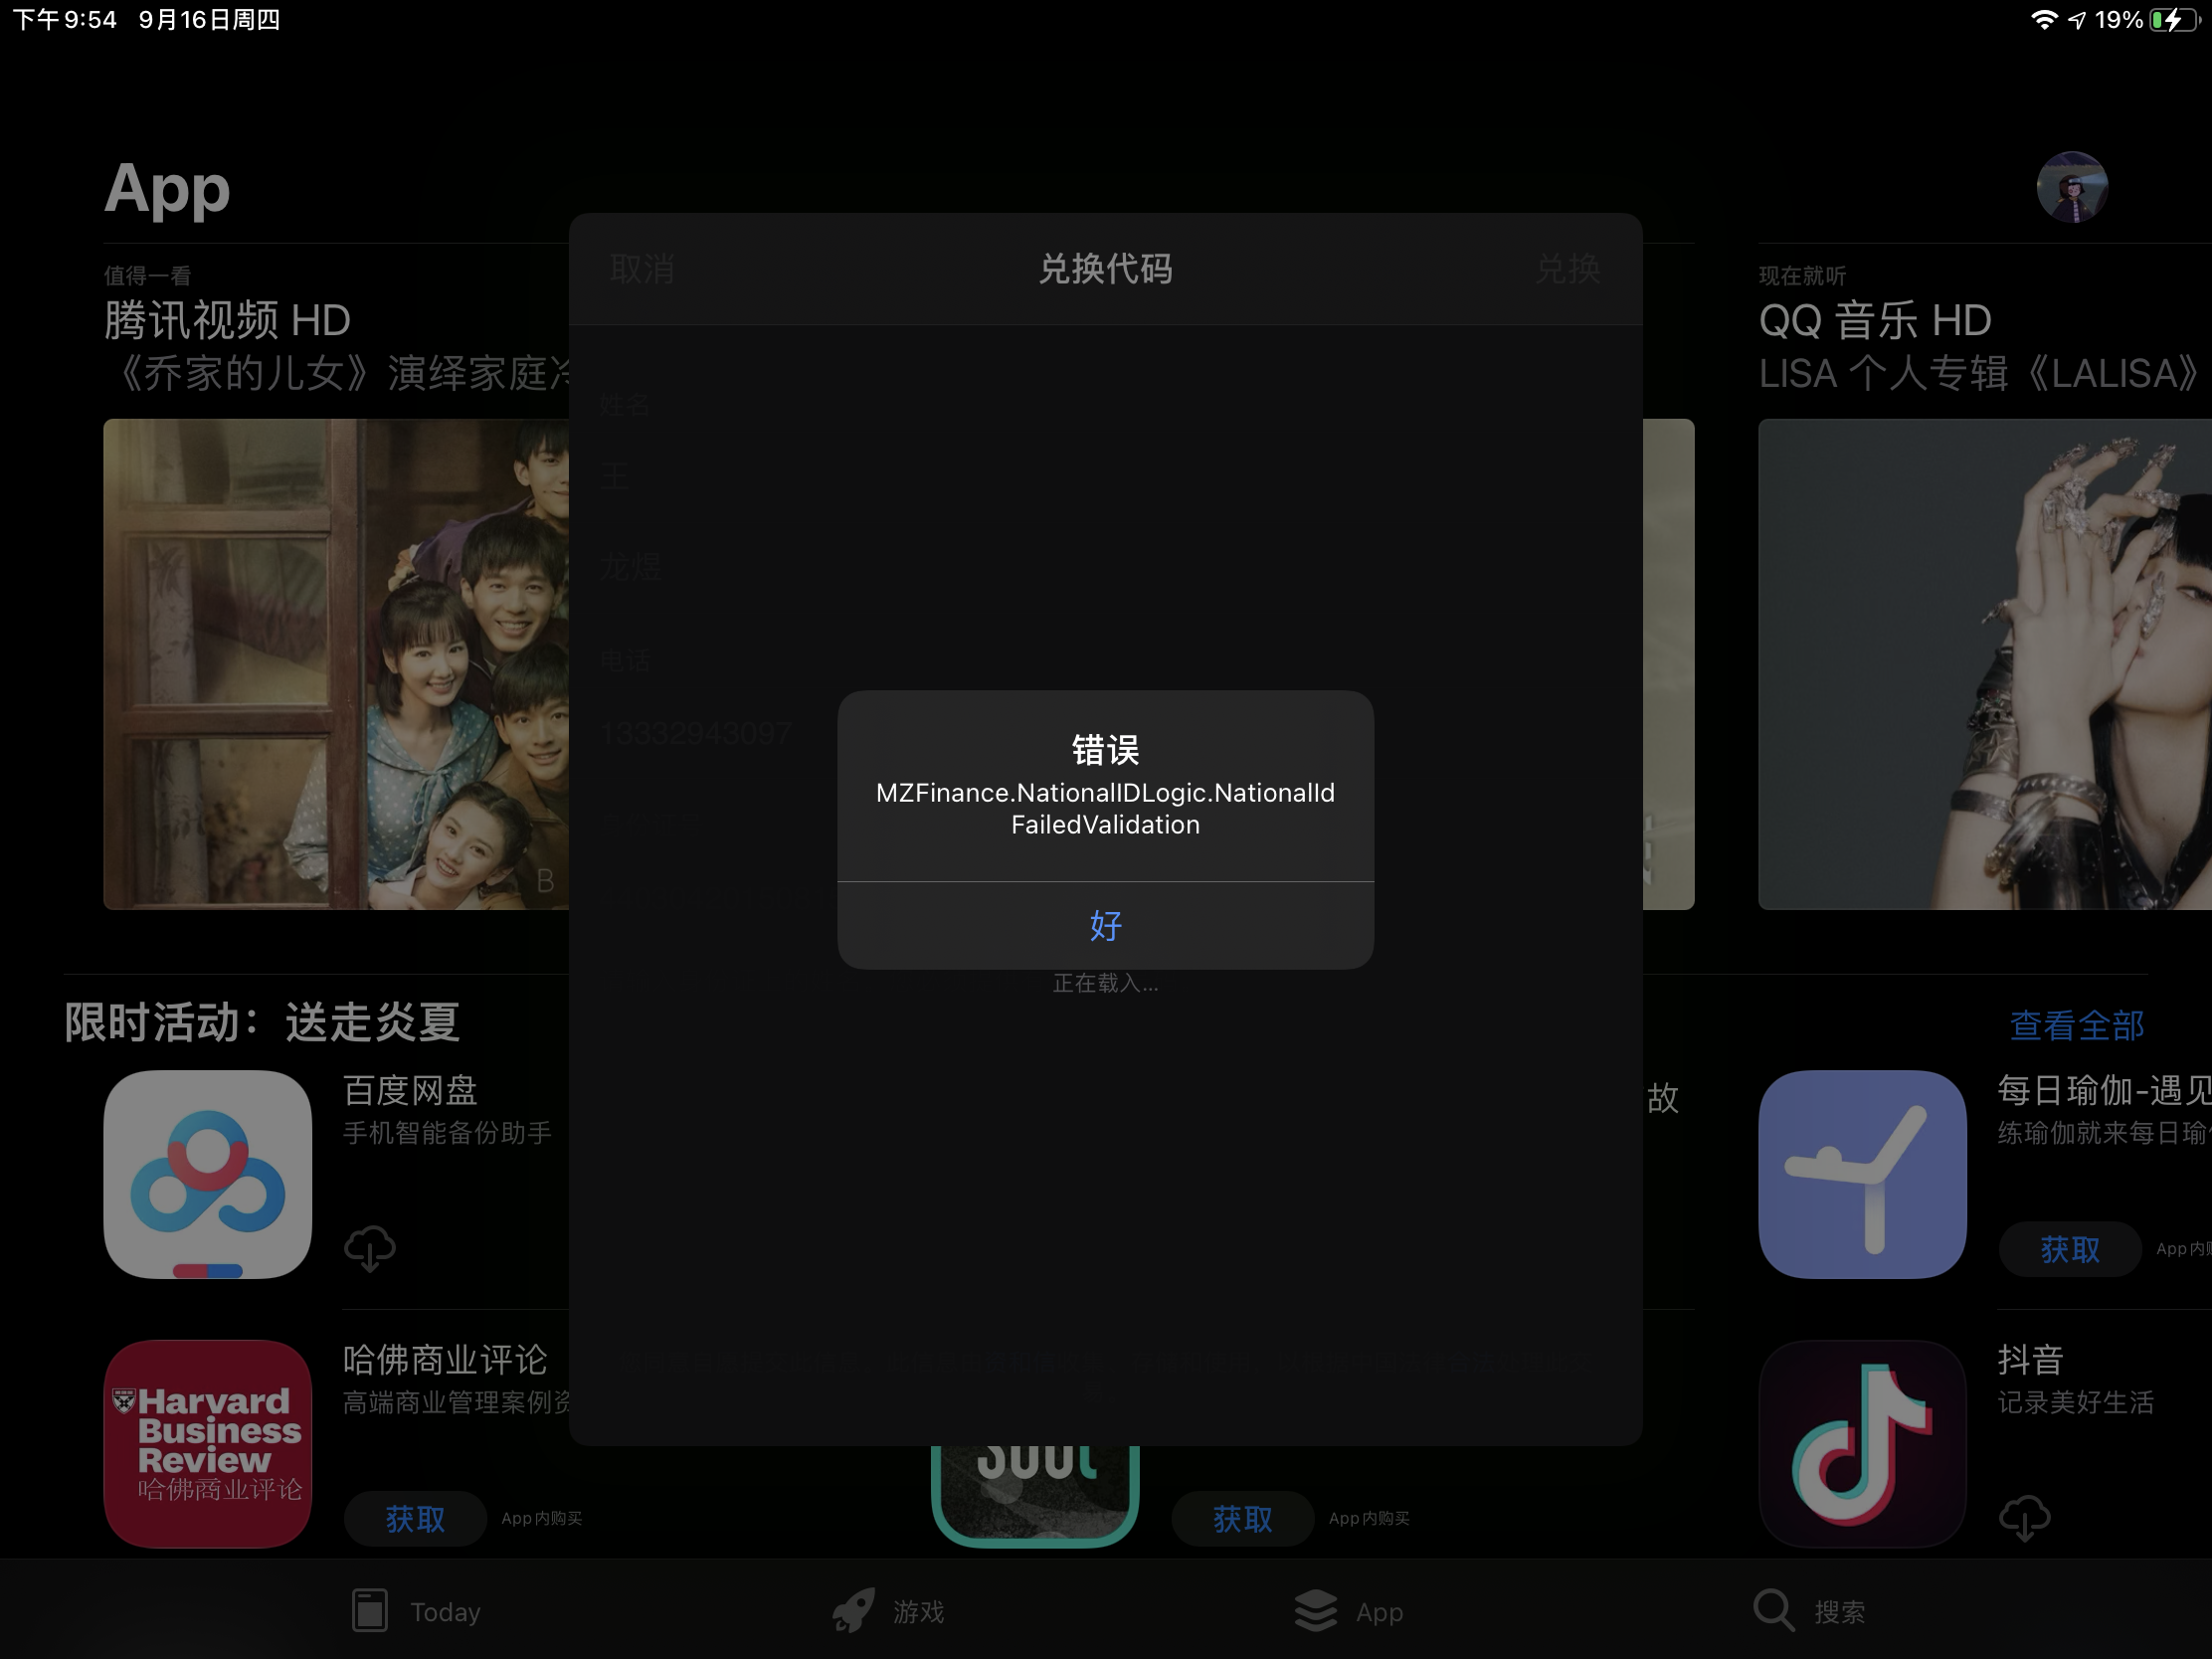Open the 抖音 TikTok app icon
The width and height of the screenshot is (2212, 1659).
pos(1862,1443)
